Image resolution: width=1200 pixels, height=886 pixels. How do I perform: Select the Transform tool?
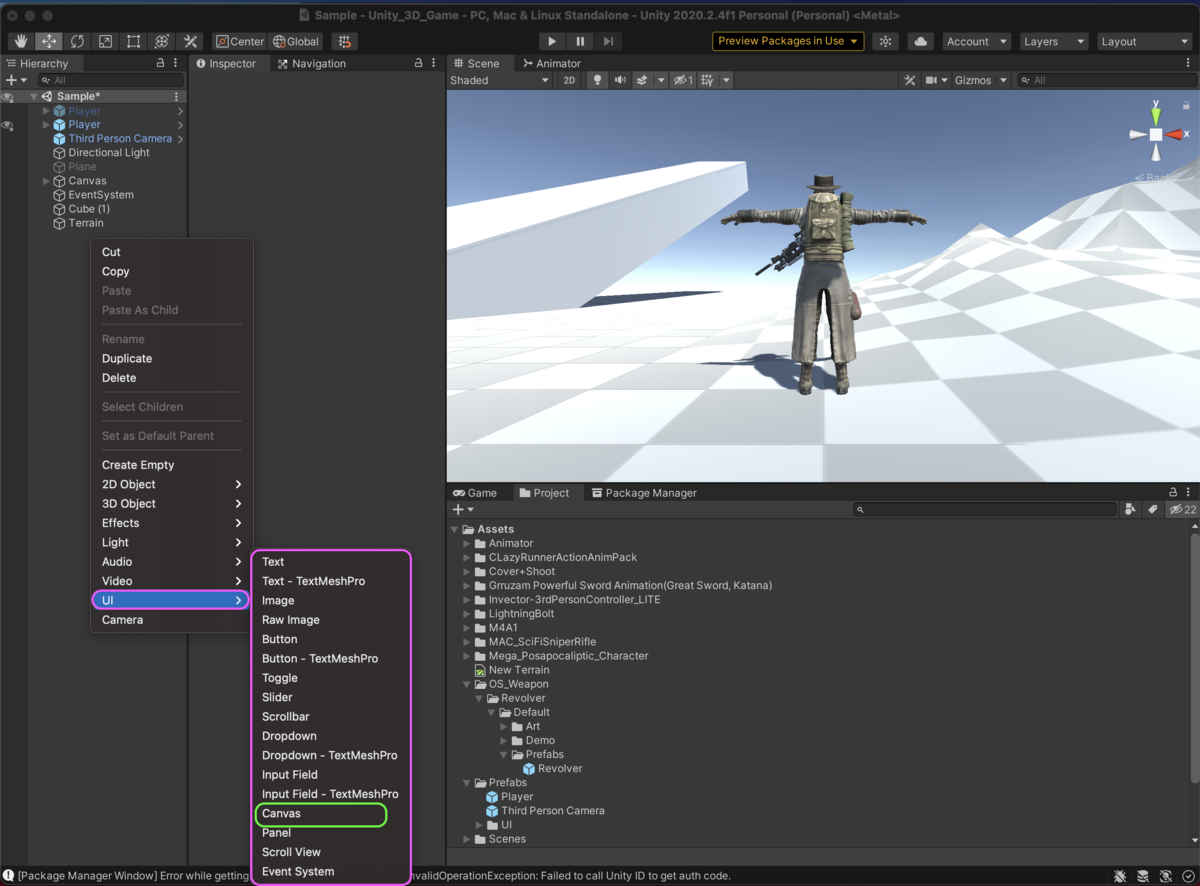pos(162,41)
